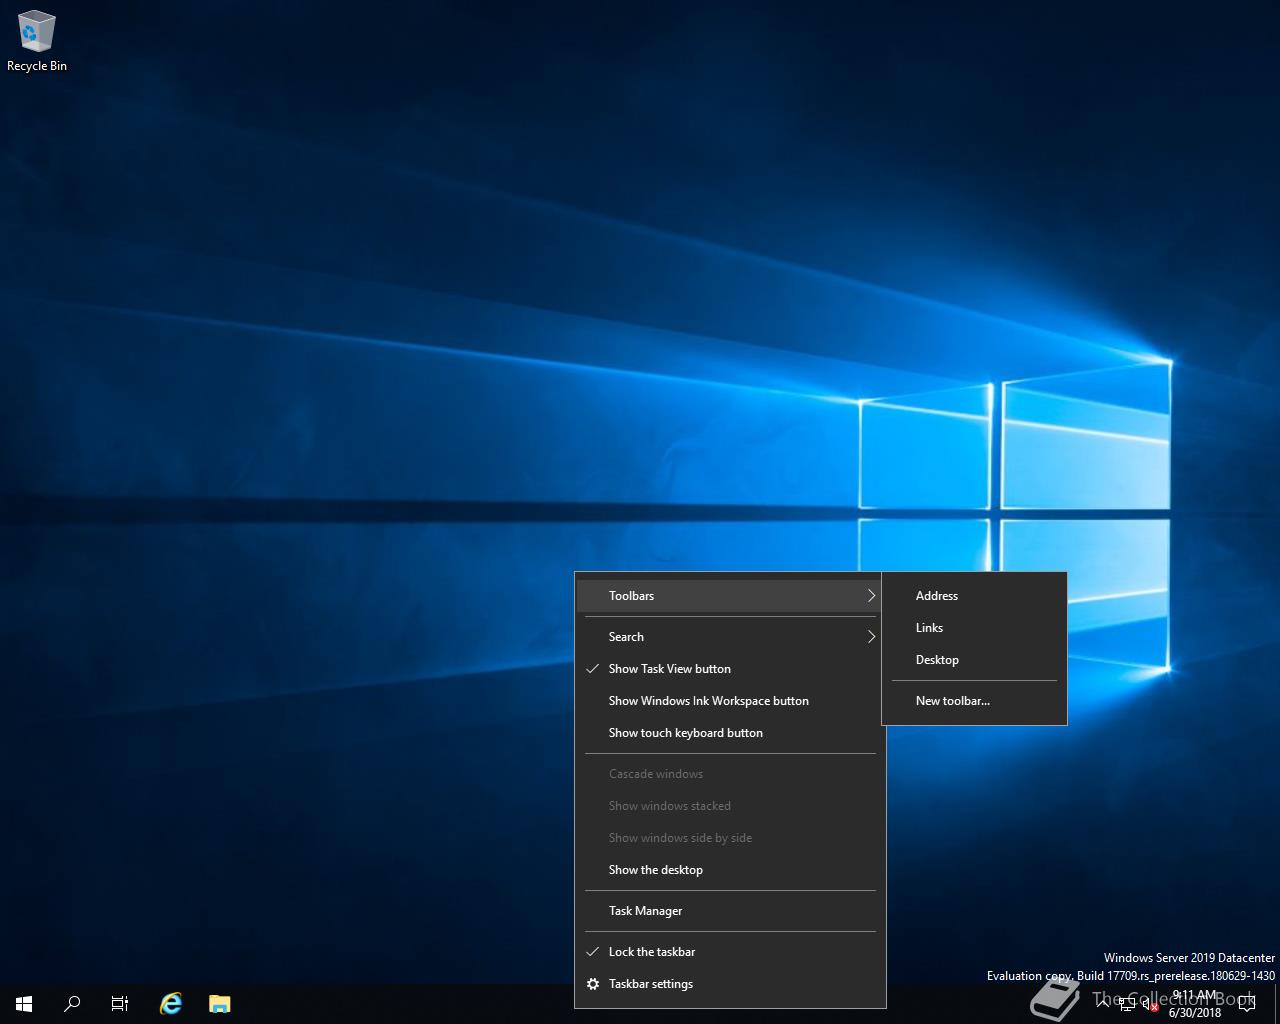The width and height of the screenshot is (1280, 1024).
Task: Launch Internet Explorer from the taskbar
Action: point(171,1003)
